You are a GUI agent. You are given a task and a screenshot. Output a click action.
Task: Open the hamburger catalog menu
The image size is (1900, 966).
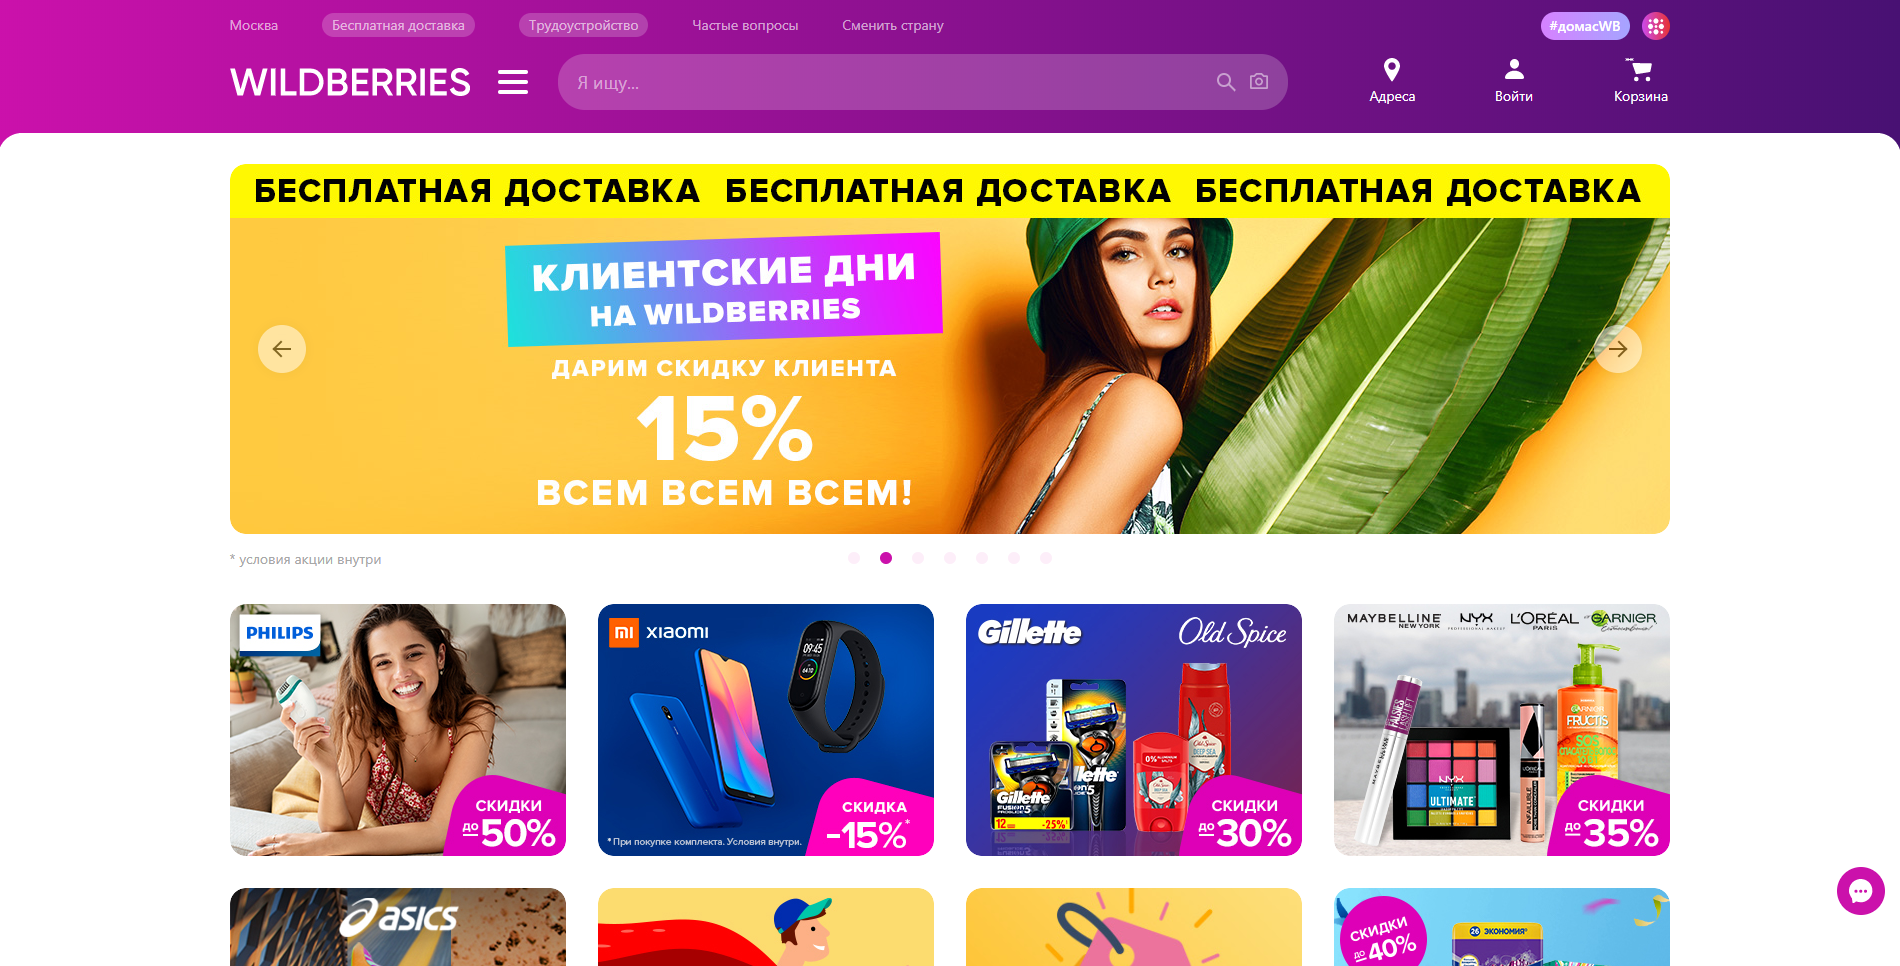[x=513, y=82]
